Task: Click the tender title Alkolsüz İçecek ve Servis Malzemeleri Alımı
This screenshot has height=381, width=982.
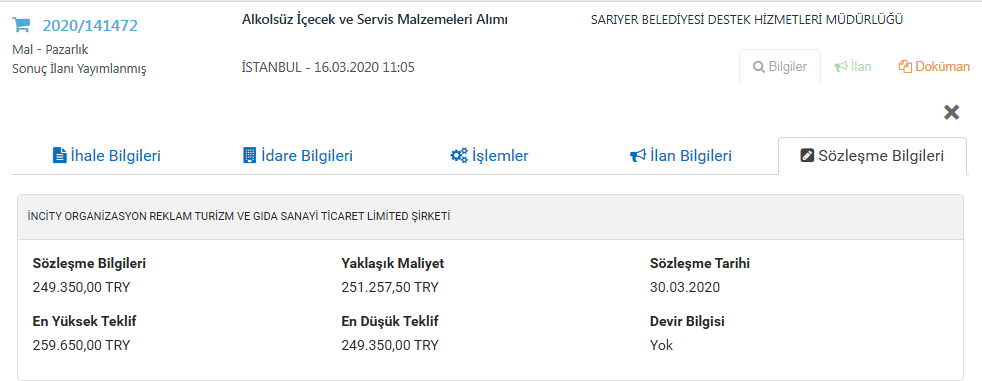Action: (x=375, y=19)
